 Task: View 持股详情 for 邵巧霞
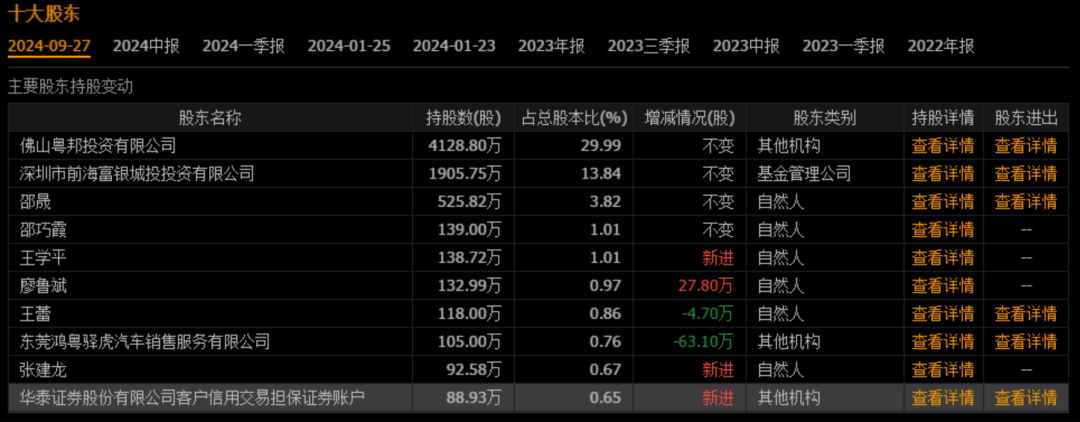(943, 229)
